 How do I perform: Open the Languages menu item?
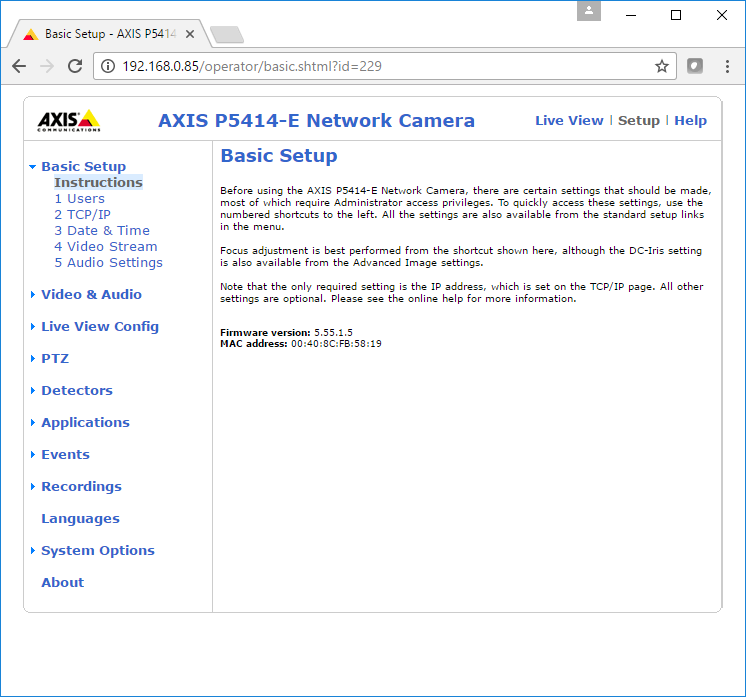click(80, 519)
